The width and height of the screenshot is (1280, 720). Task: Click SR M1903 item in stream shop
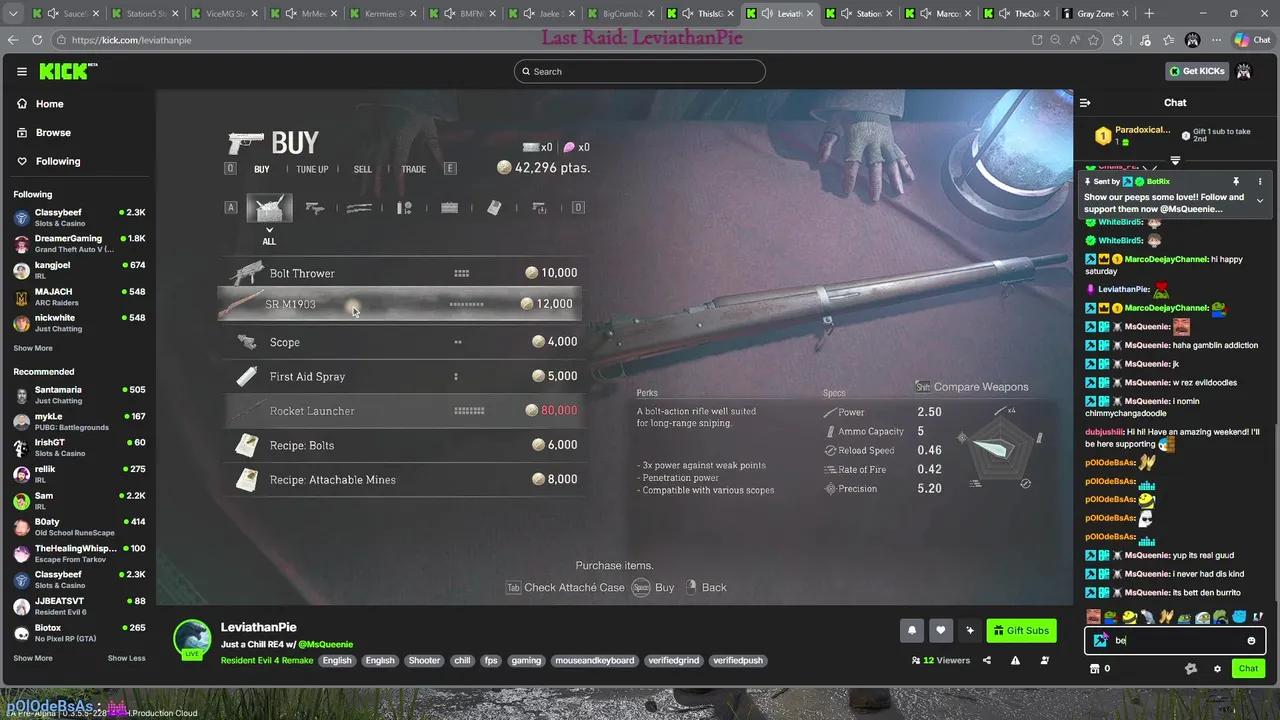tap(399, 304)
